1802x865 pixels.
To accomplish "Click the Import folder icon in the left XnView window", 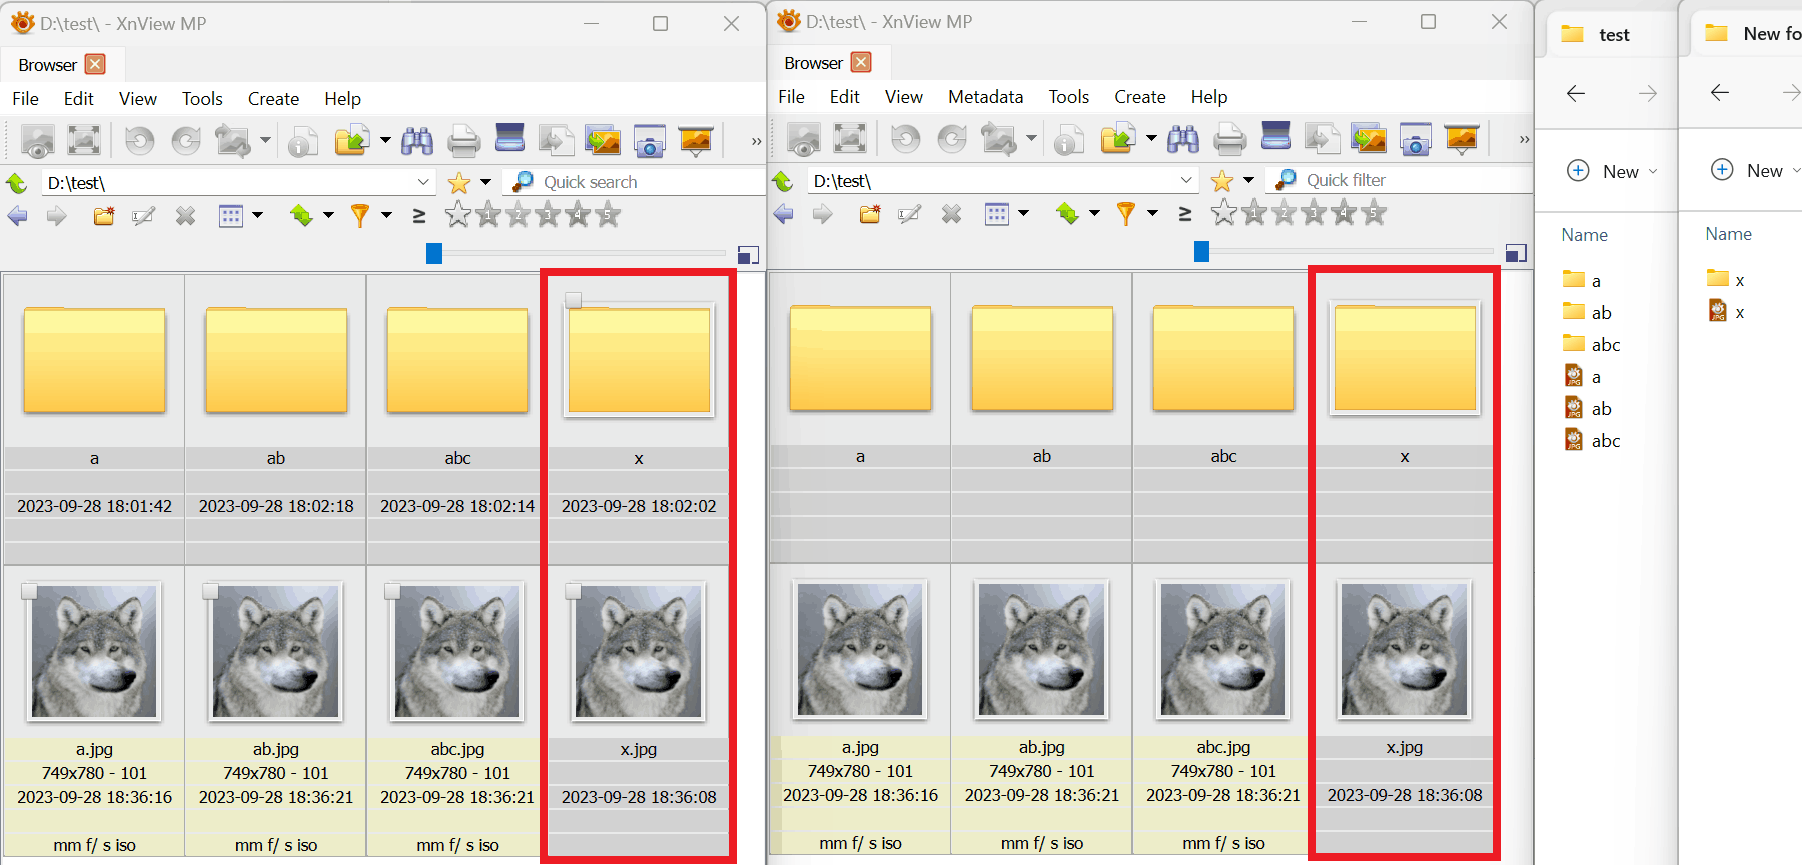I will (x=351, y=141).
